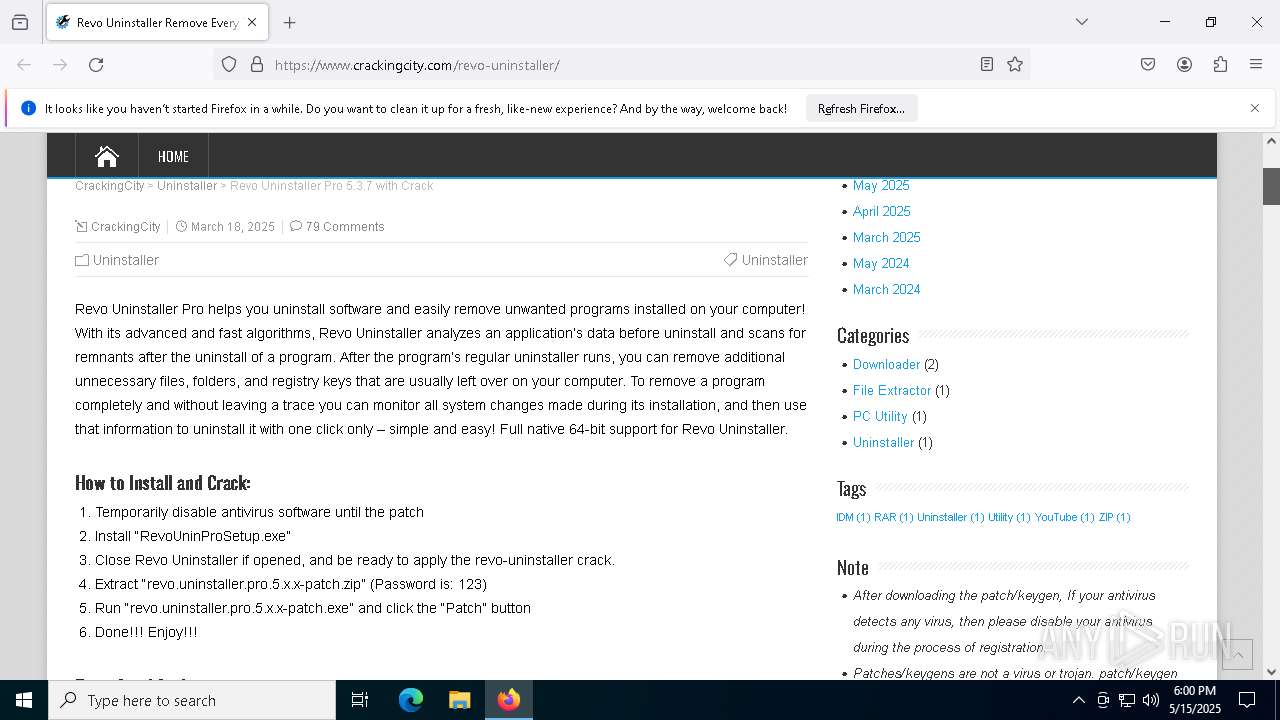The width and height of the screenshot is (1280, 720).
Task: Go back to previous page
Action: point(24,65)
